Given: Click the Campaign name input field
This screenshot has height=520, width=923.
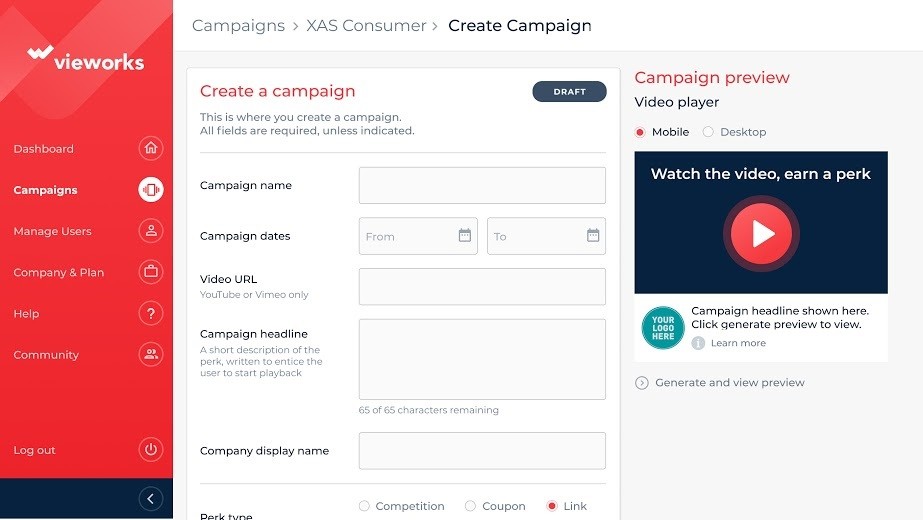Looking at the screenshot, I should pyautogui.click(x=482, y=185).
